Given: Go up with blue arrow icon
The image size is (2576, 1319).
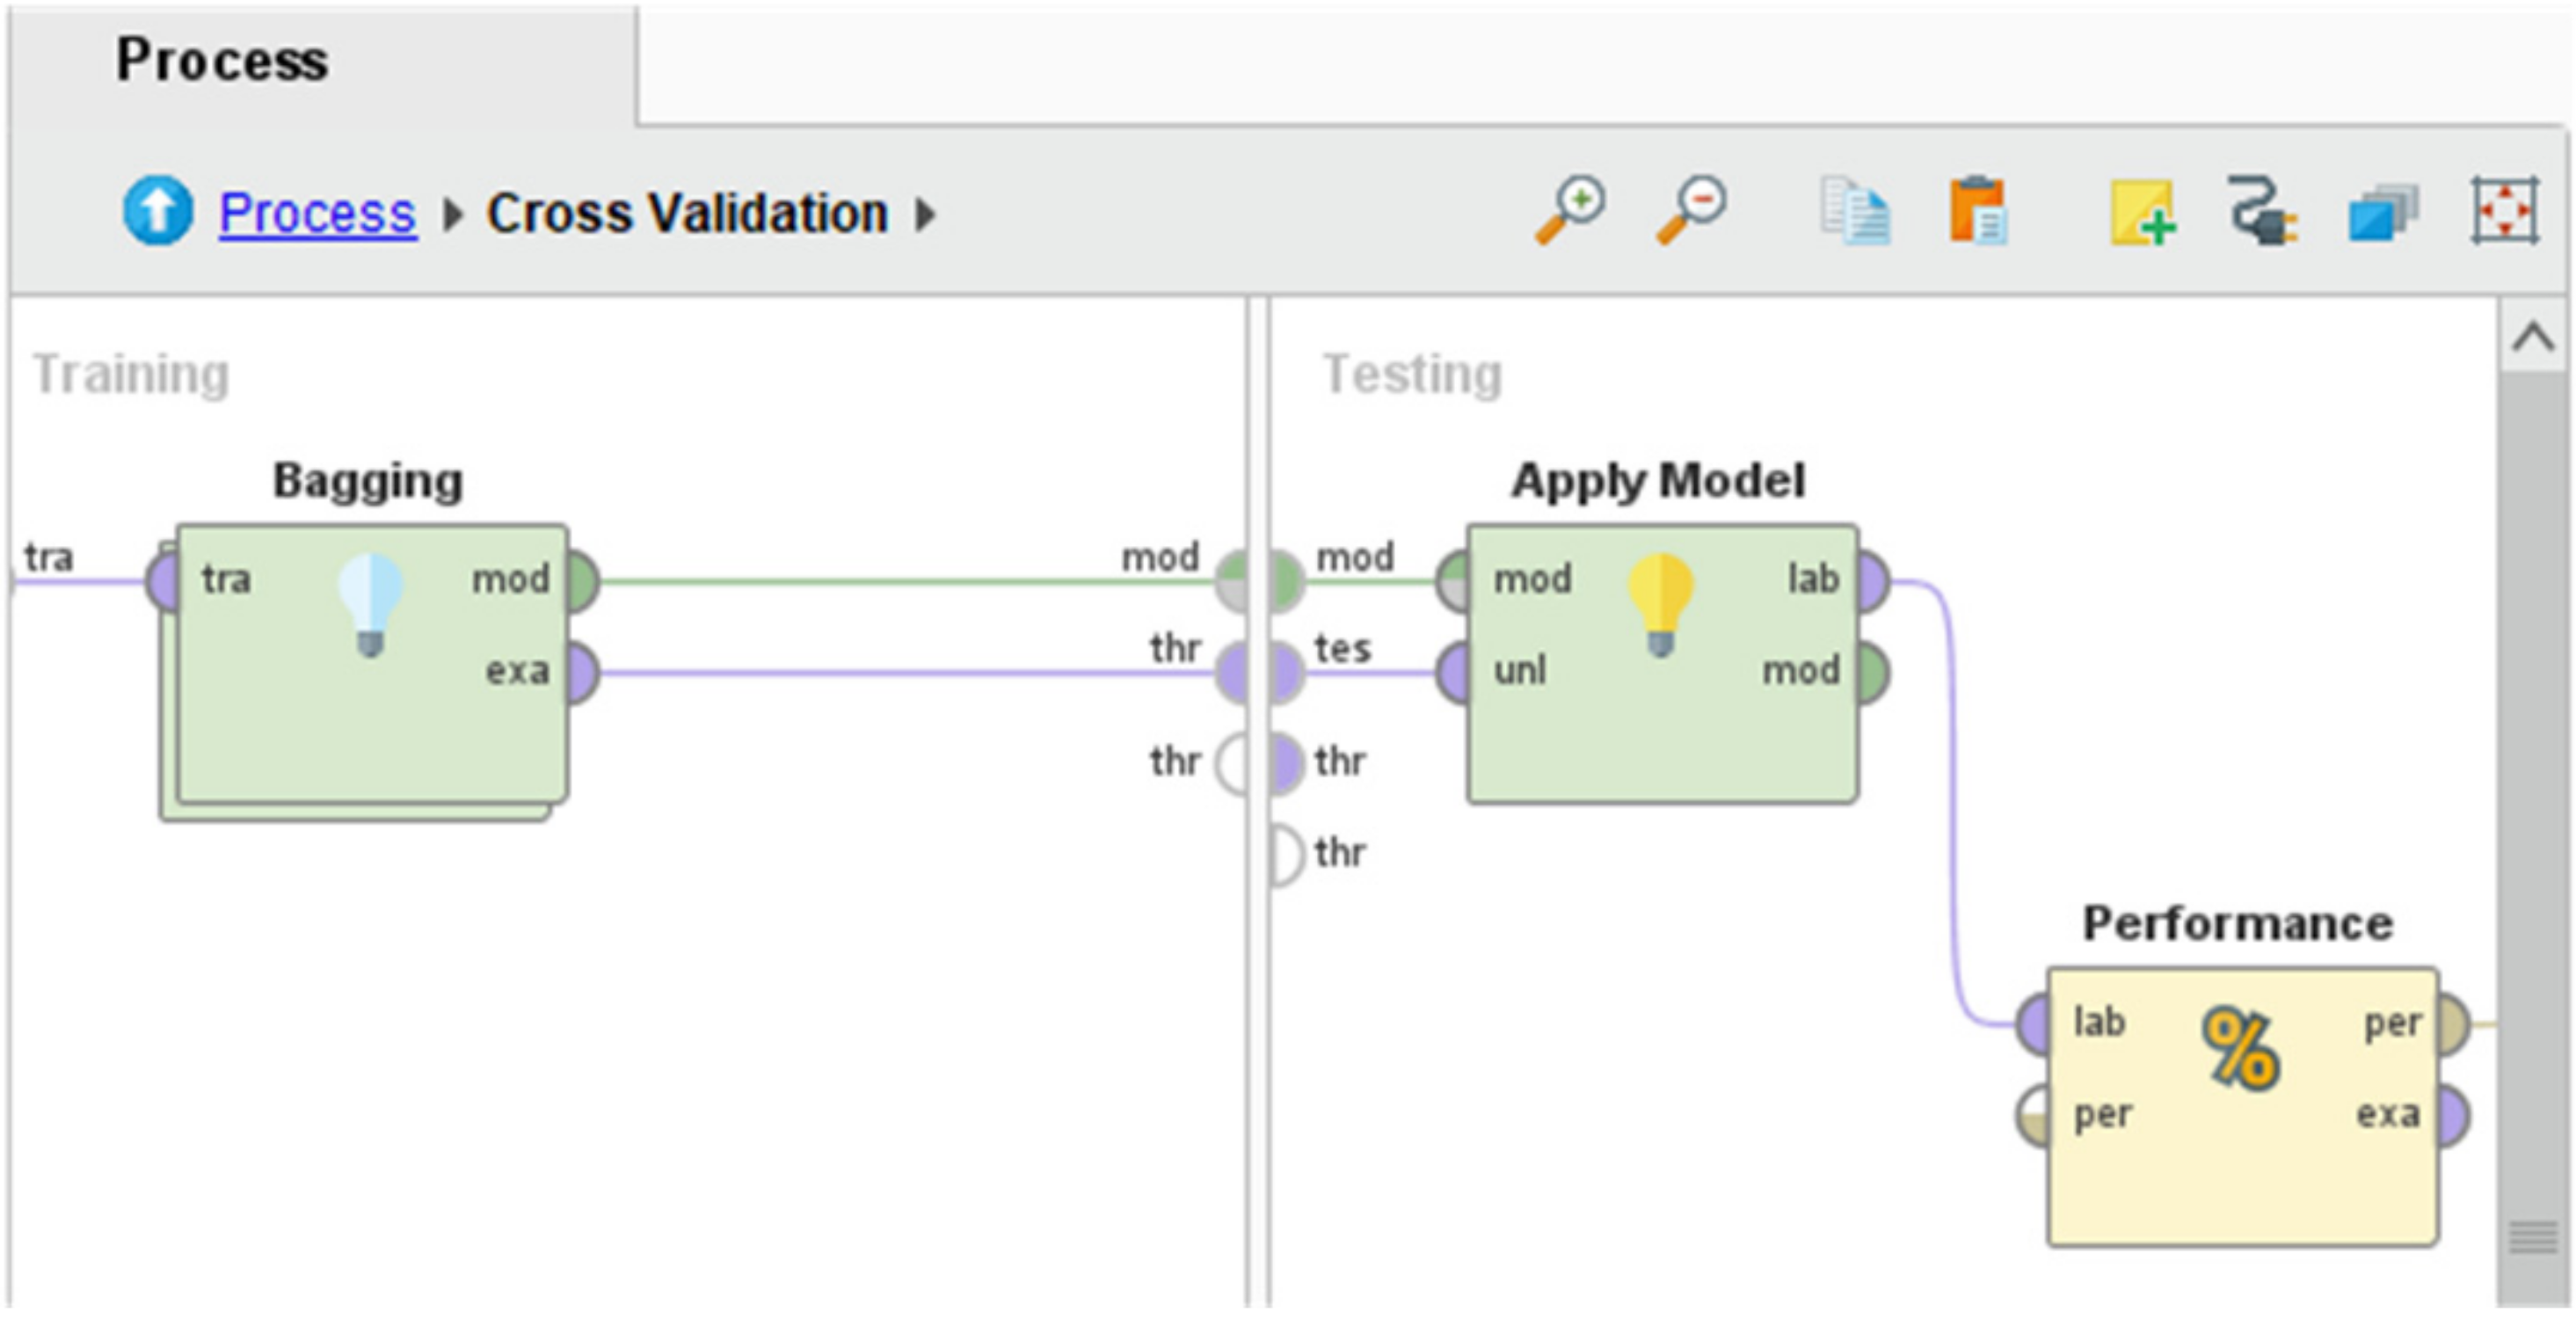Looking at the screenshot, I should tap(157, 211).
